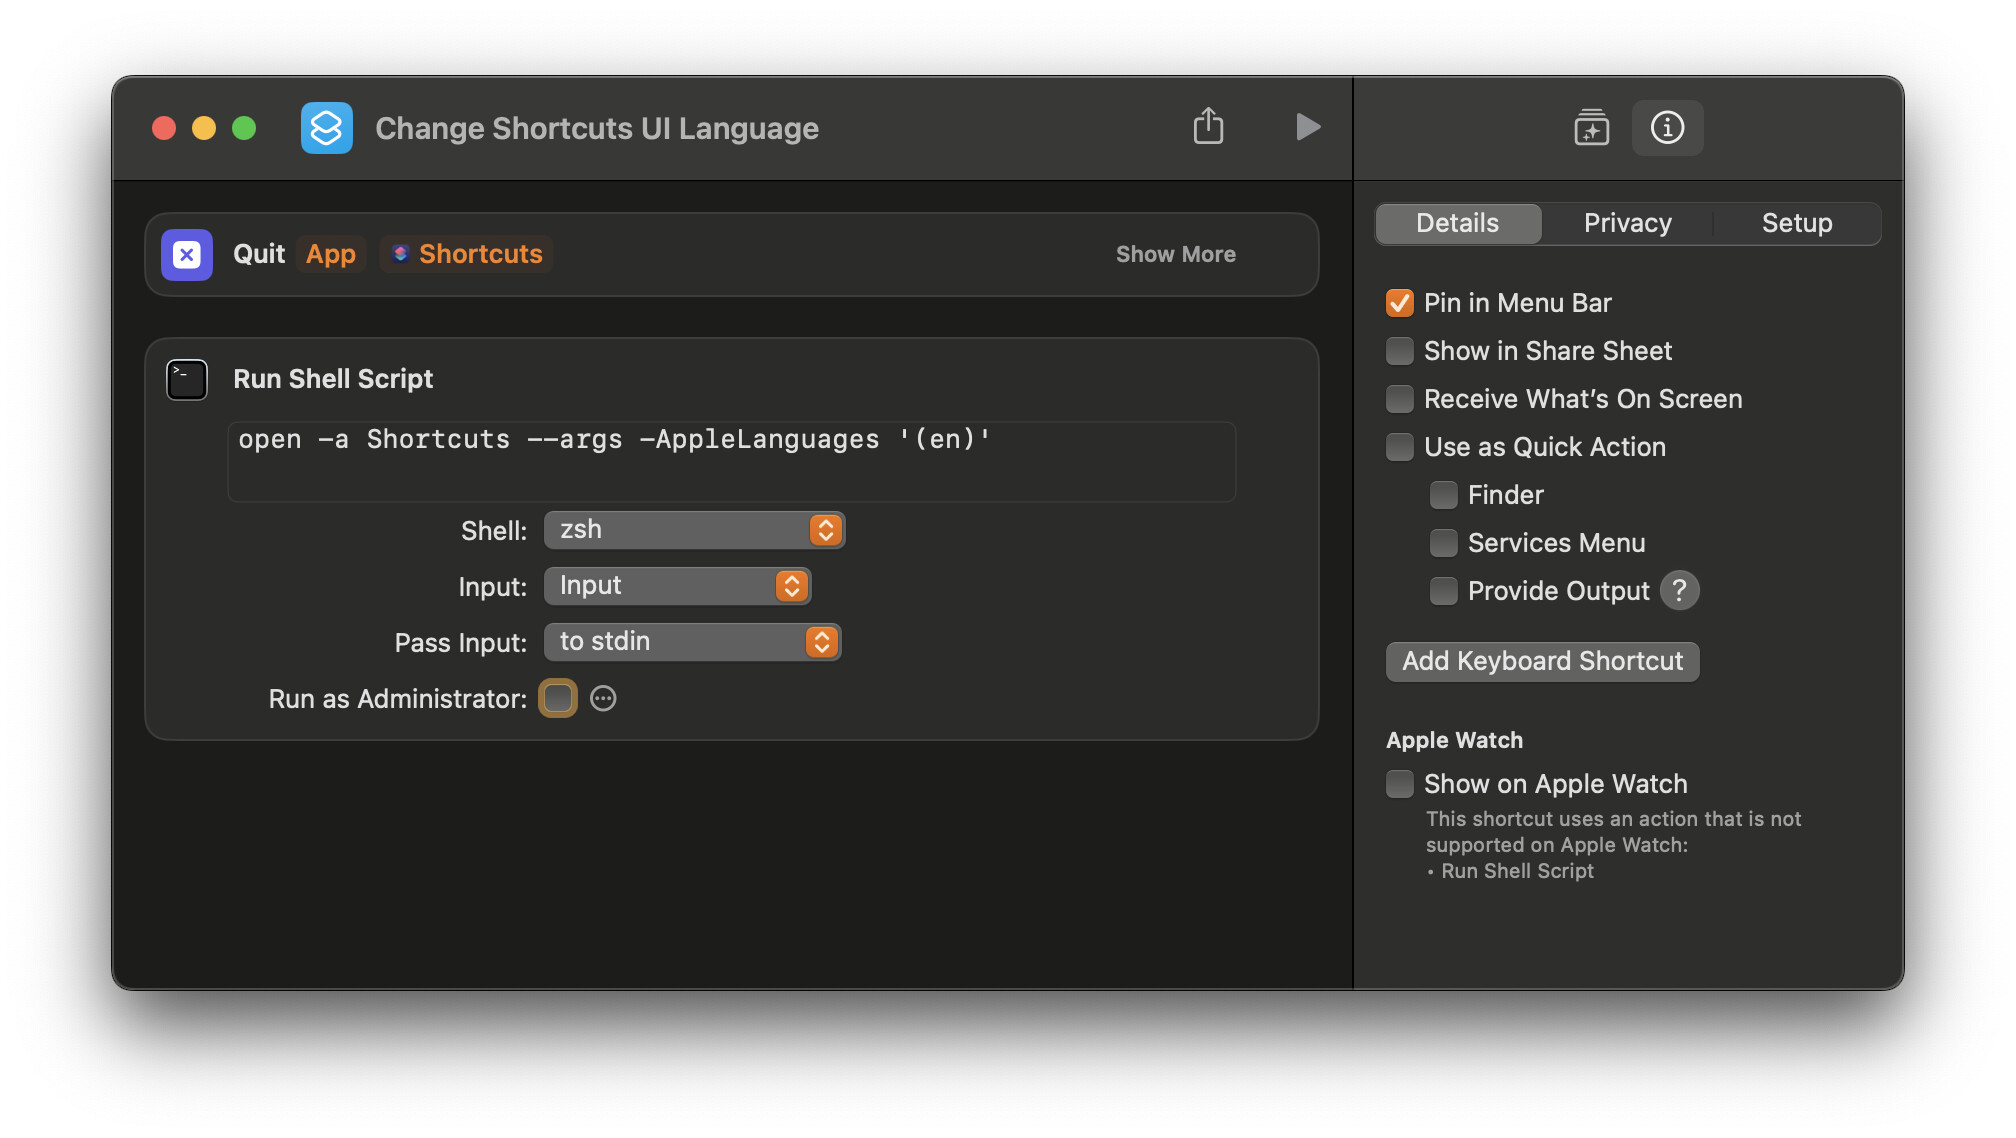
Task: Enable Run as Administrator checkbox
Action: click(x=558, y=699)
